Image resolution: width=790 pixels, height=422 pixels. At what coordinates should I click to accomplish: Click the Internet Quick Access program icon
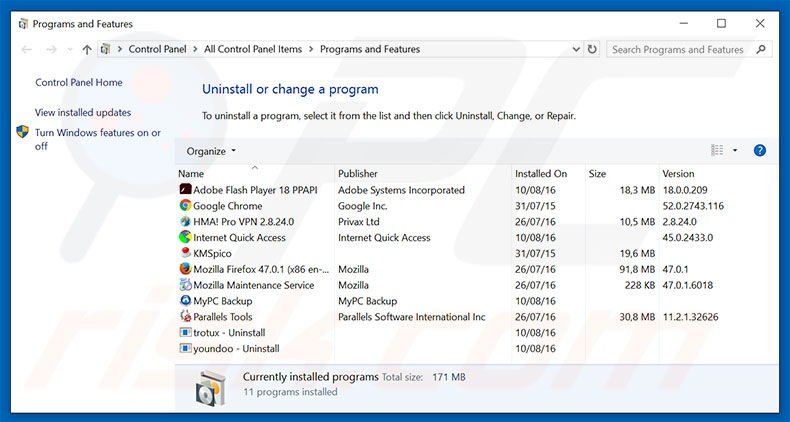tap(185, 237)
